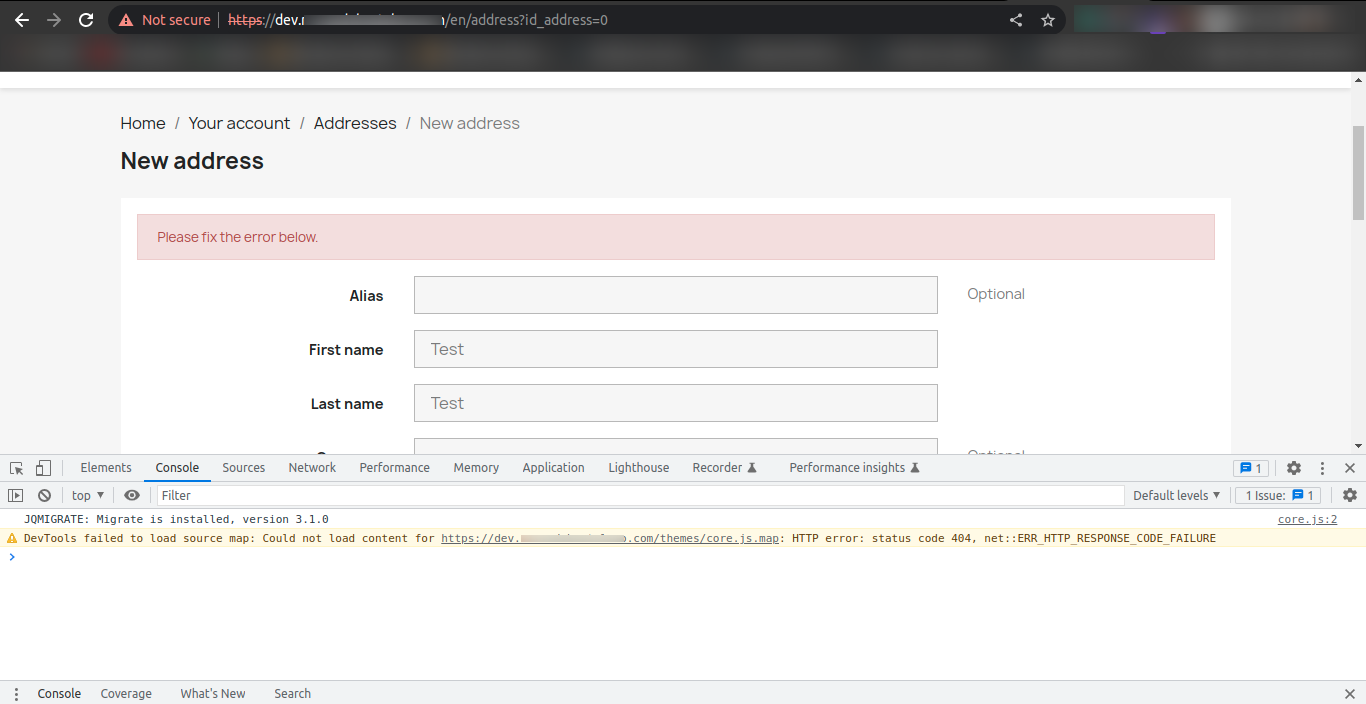Open the core.js:2 source link
Image resolution: width=1366 pixels, height=704 pixels.
tap(1307, 519)
